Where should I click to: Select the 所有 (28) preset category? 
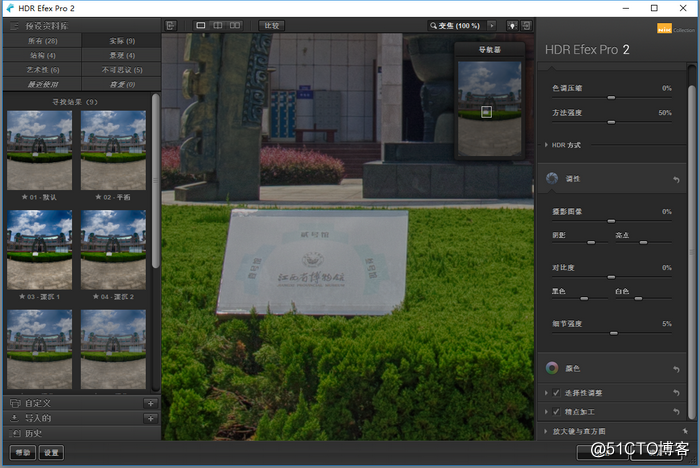(x=42, y=41)
